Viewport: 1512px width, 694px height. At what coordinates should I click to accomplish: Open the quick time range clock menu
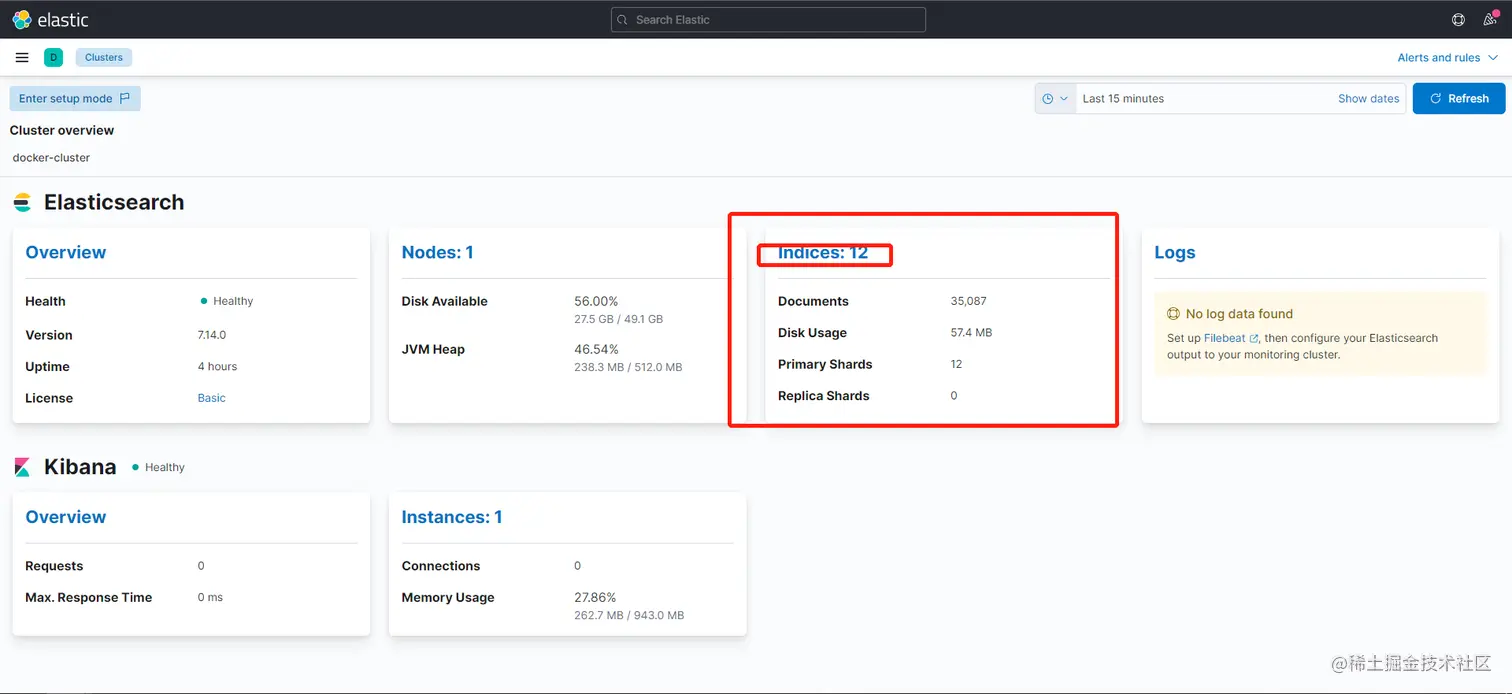1055,99
